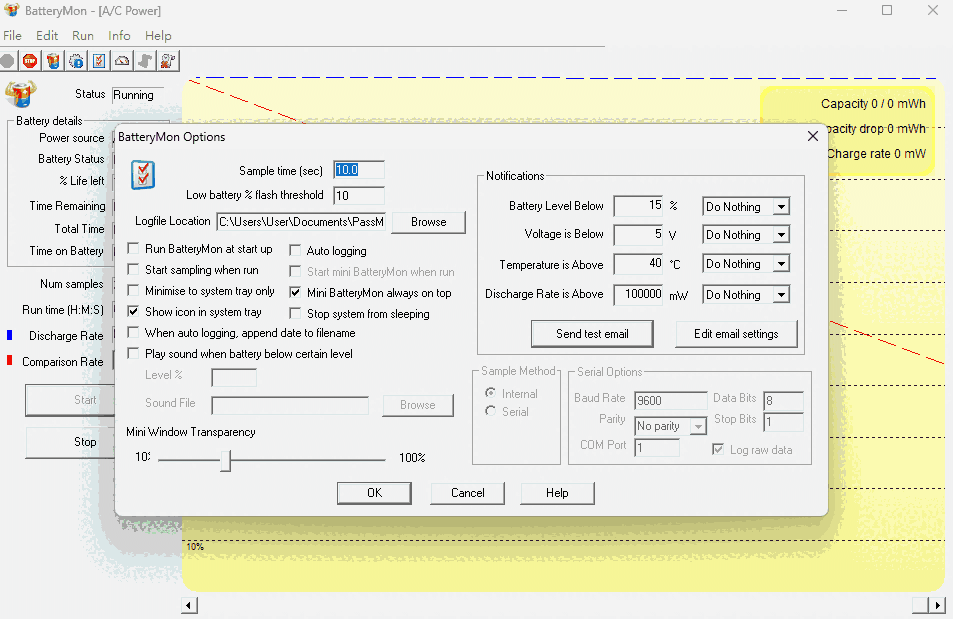This screenshot has height=619, width=953.
Task: Open the Info menu
Action: (119, 36)
